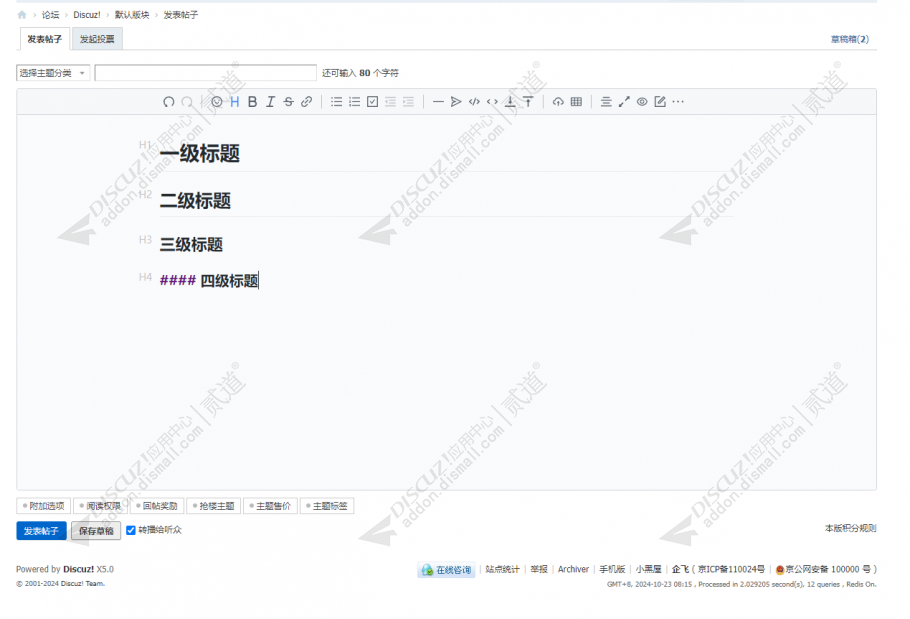Click the blockquote arrow icon
The image size is (910, 619).
coord(456,102)
